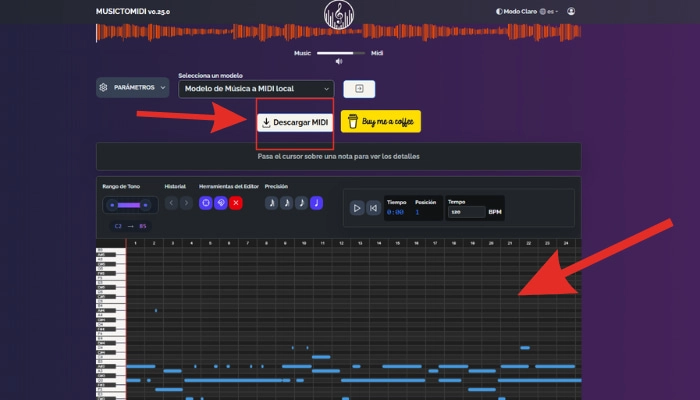This screenshot has height=400, width=700.
Task: Set precision to third note value
Action: (x=301, y=203)
